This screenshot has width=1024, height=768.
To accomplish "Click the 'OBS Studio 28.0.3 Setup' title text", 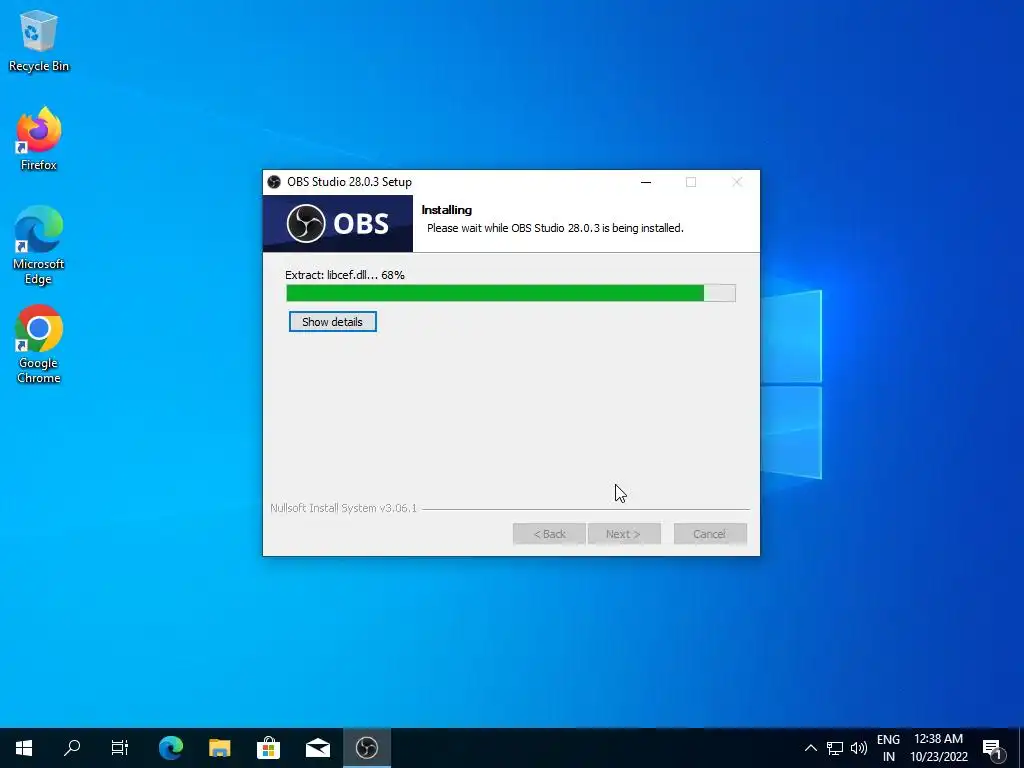I will click(349, 182).
